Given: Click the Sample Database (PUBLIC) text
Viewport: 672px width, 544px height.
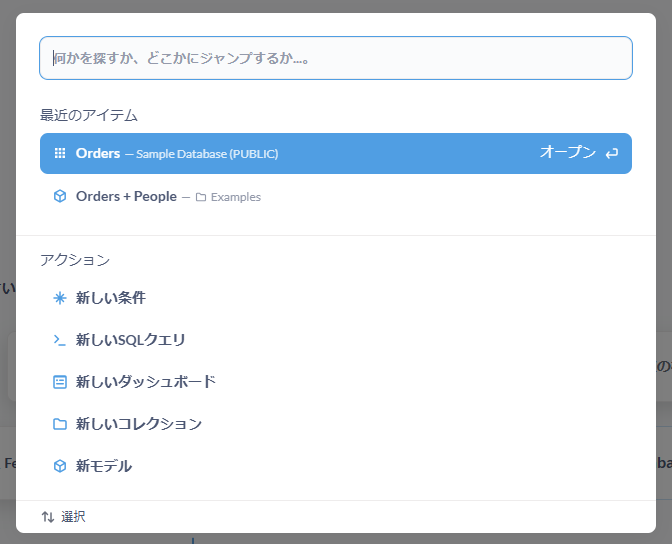Looking at the screenshot, I should pyautogui.click(x=207, y=154).
